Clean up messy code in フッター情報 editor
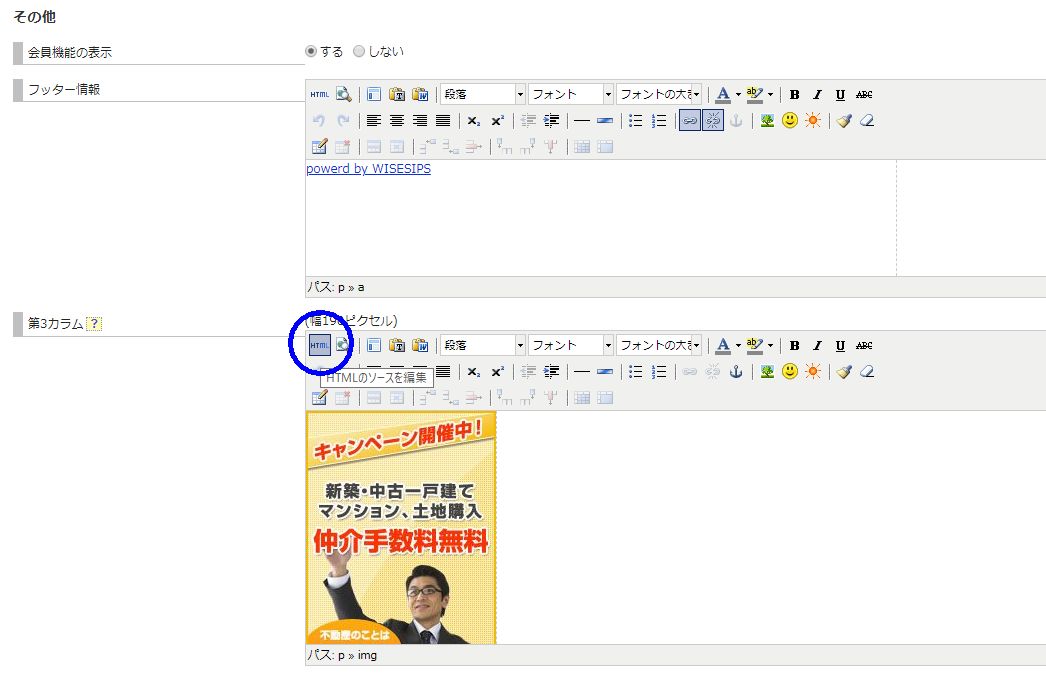 (844, 121)
